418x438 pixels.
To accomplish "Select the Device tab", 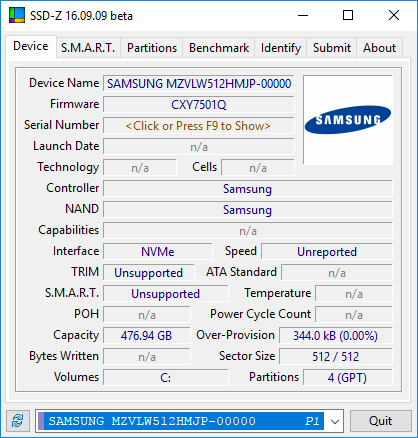I will click(31, 46).
